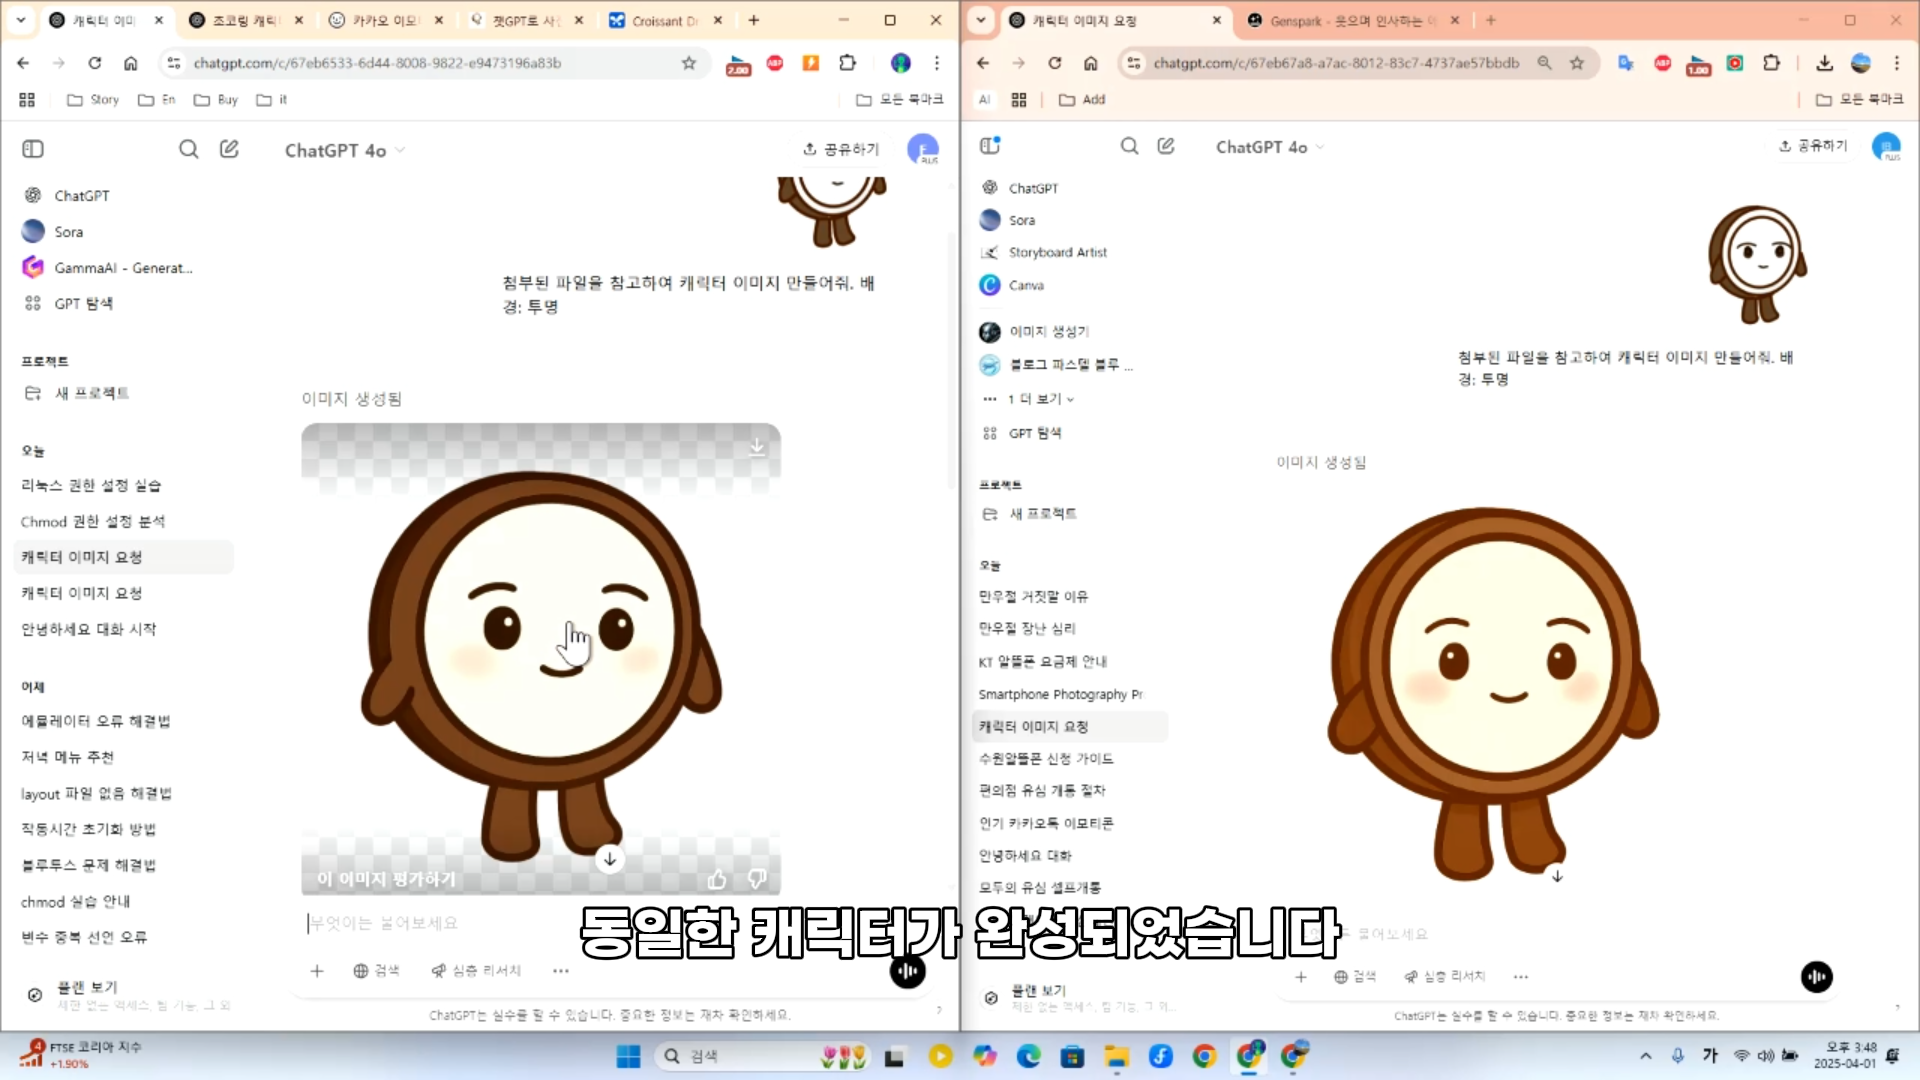Open Sora from the left sidebar
The height and width of the screenshot is (1080, 1920).
coord(68,232)
